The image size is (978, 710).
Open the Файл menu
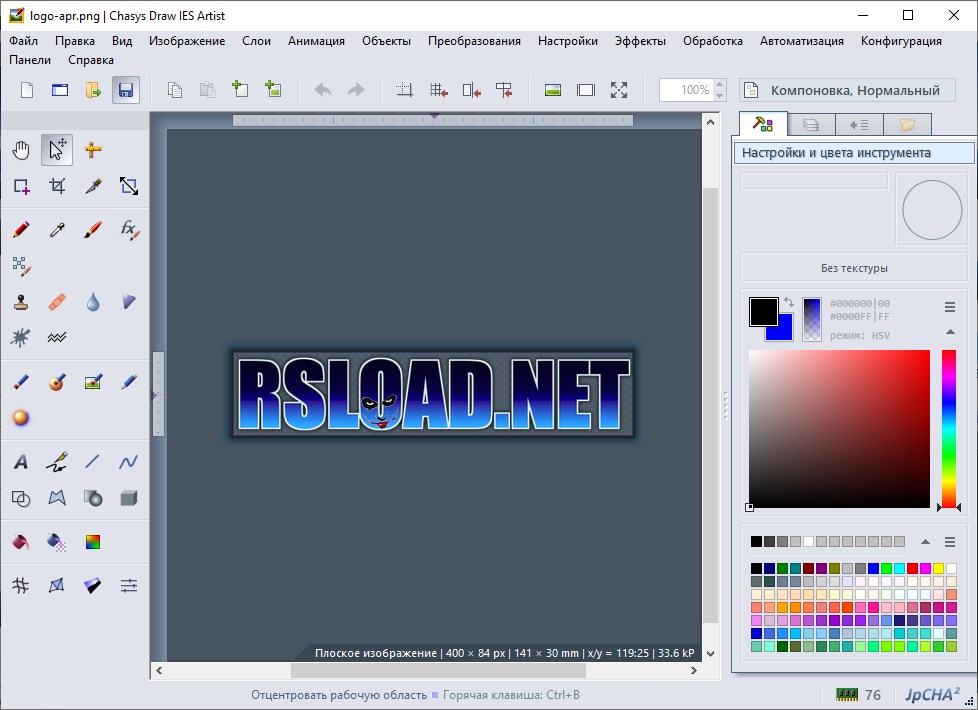click(24, 41)
